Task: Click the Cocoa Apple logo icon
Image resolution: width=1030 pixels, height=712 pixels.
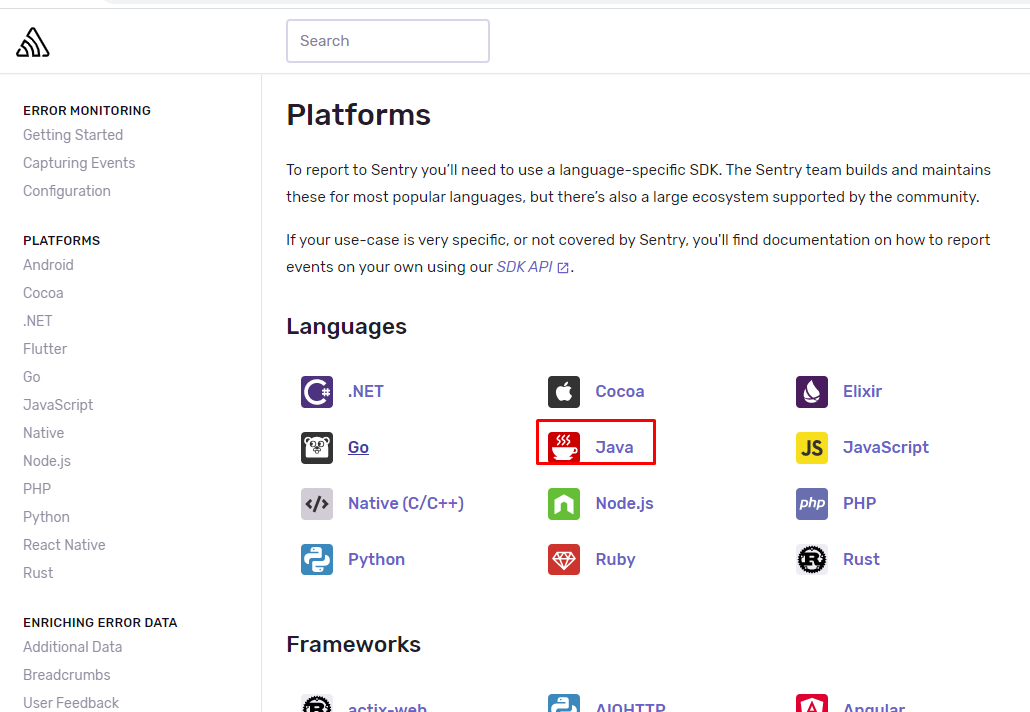Action: pyautogui.click(x=564, y=392)
